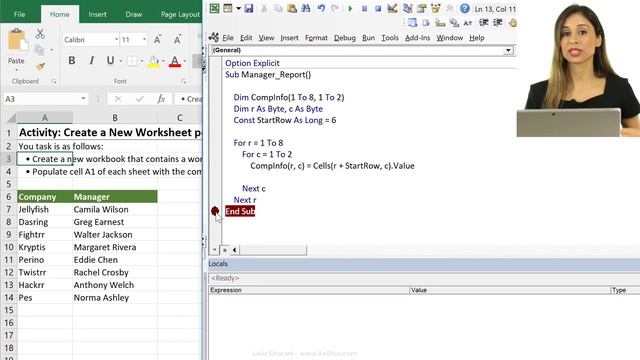This screenshot has height=360, width=640.
Task: Expand the Underline style dropdown arrow
Action: (x=121, y=61)
